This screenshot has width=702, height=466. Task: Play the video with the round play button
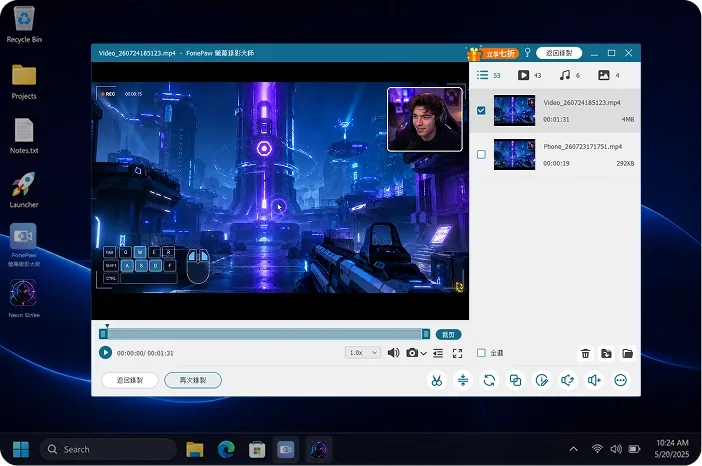click(105, 353)
